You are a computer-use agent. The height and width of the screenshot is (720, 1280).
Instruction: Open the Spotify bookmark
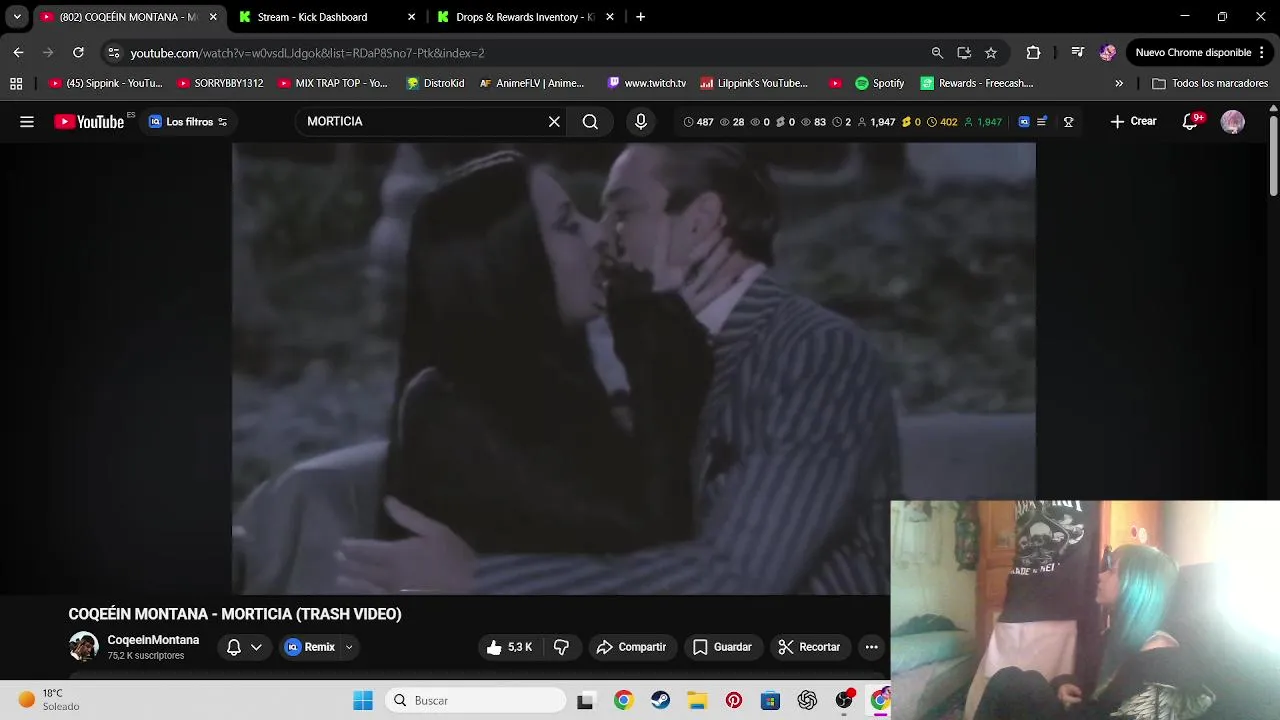[x=879, y=84]
